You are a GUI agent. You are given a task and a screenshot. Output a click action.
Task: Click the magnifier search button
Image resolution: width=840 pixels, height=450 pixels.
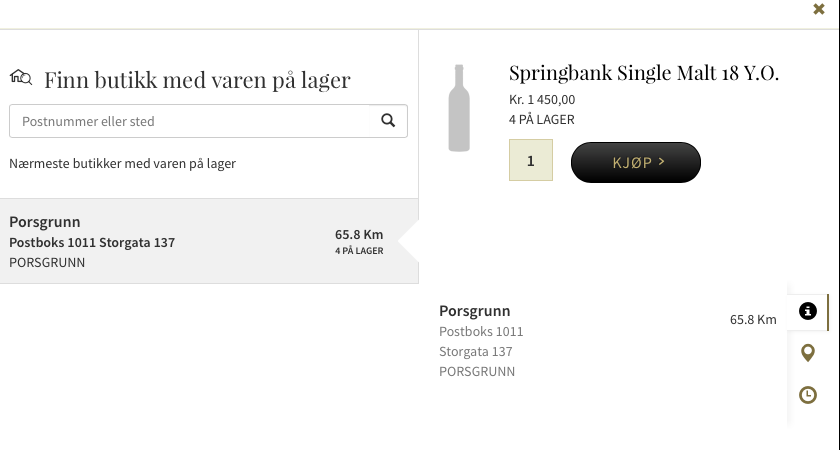click(x=389, y=121)
